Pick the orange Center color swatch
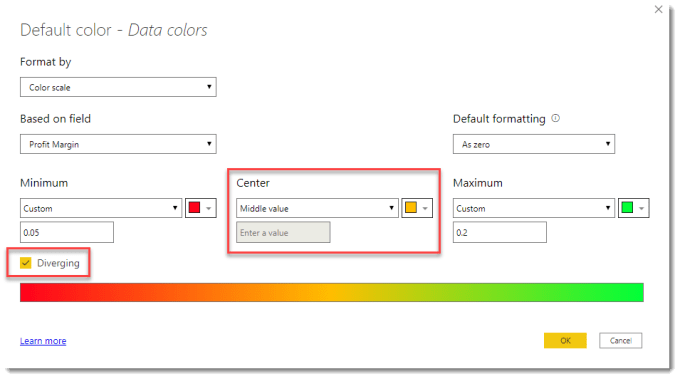The image size is (680, 379). [411, 208]
